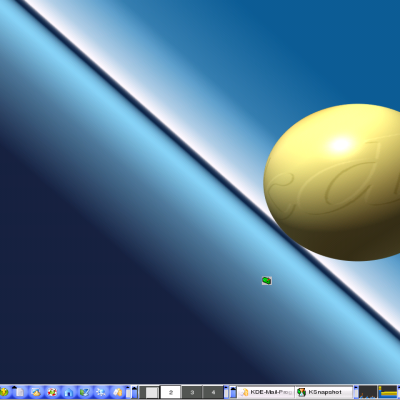Click the dark system load graph applet
Image resolution: width=400 pixels, height=400 pixels.
pyautogui.click(x=368, y=392)
